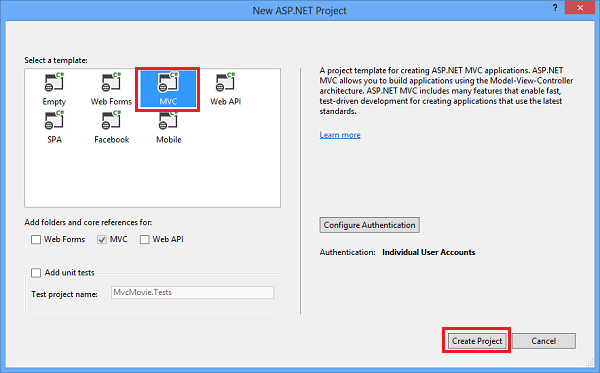Click the dialog title 'New ASP.NET Project'
Image resolution: width=600 pixels, height=373 pixels.
tap(299, 10)
